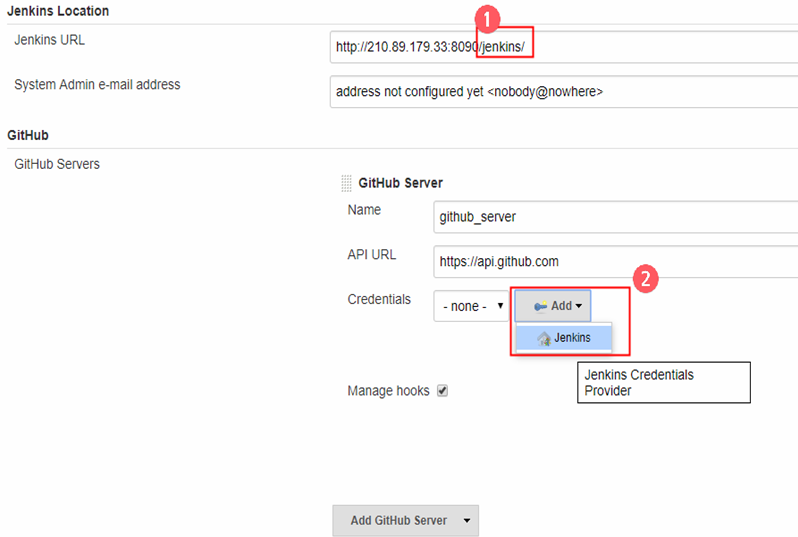798x537 pixels.
Task: Click the Jenkins Location section header
Action: point(58,11)
